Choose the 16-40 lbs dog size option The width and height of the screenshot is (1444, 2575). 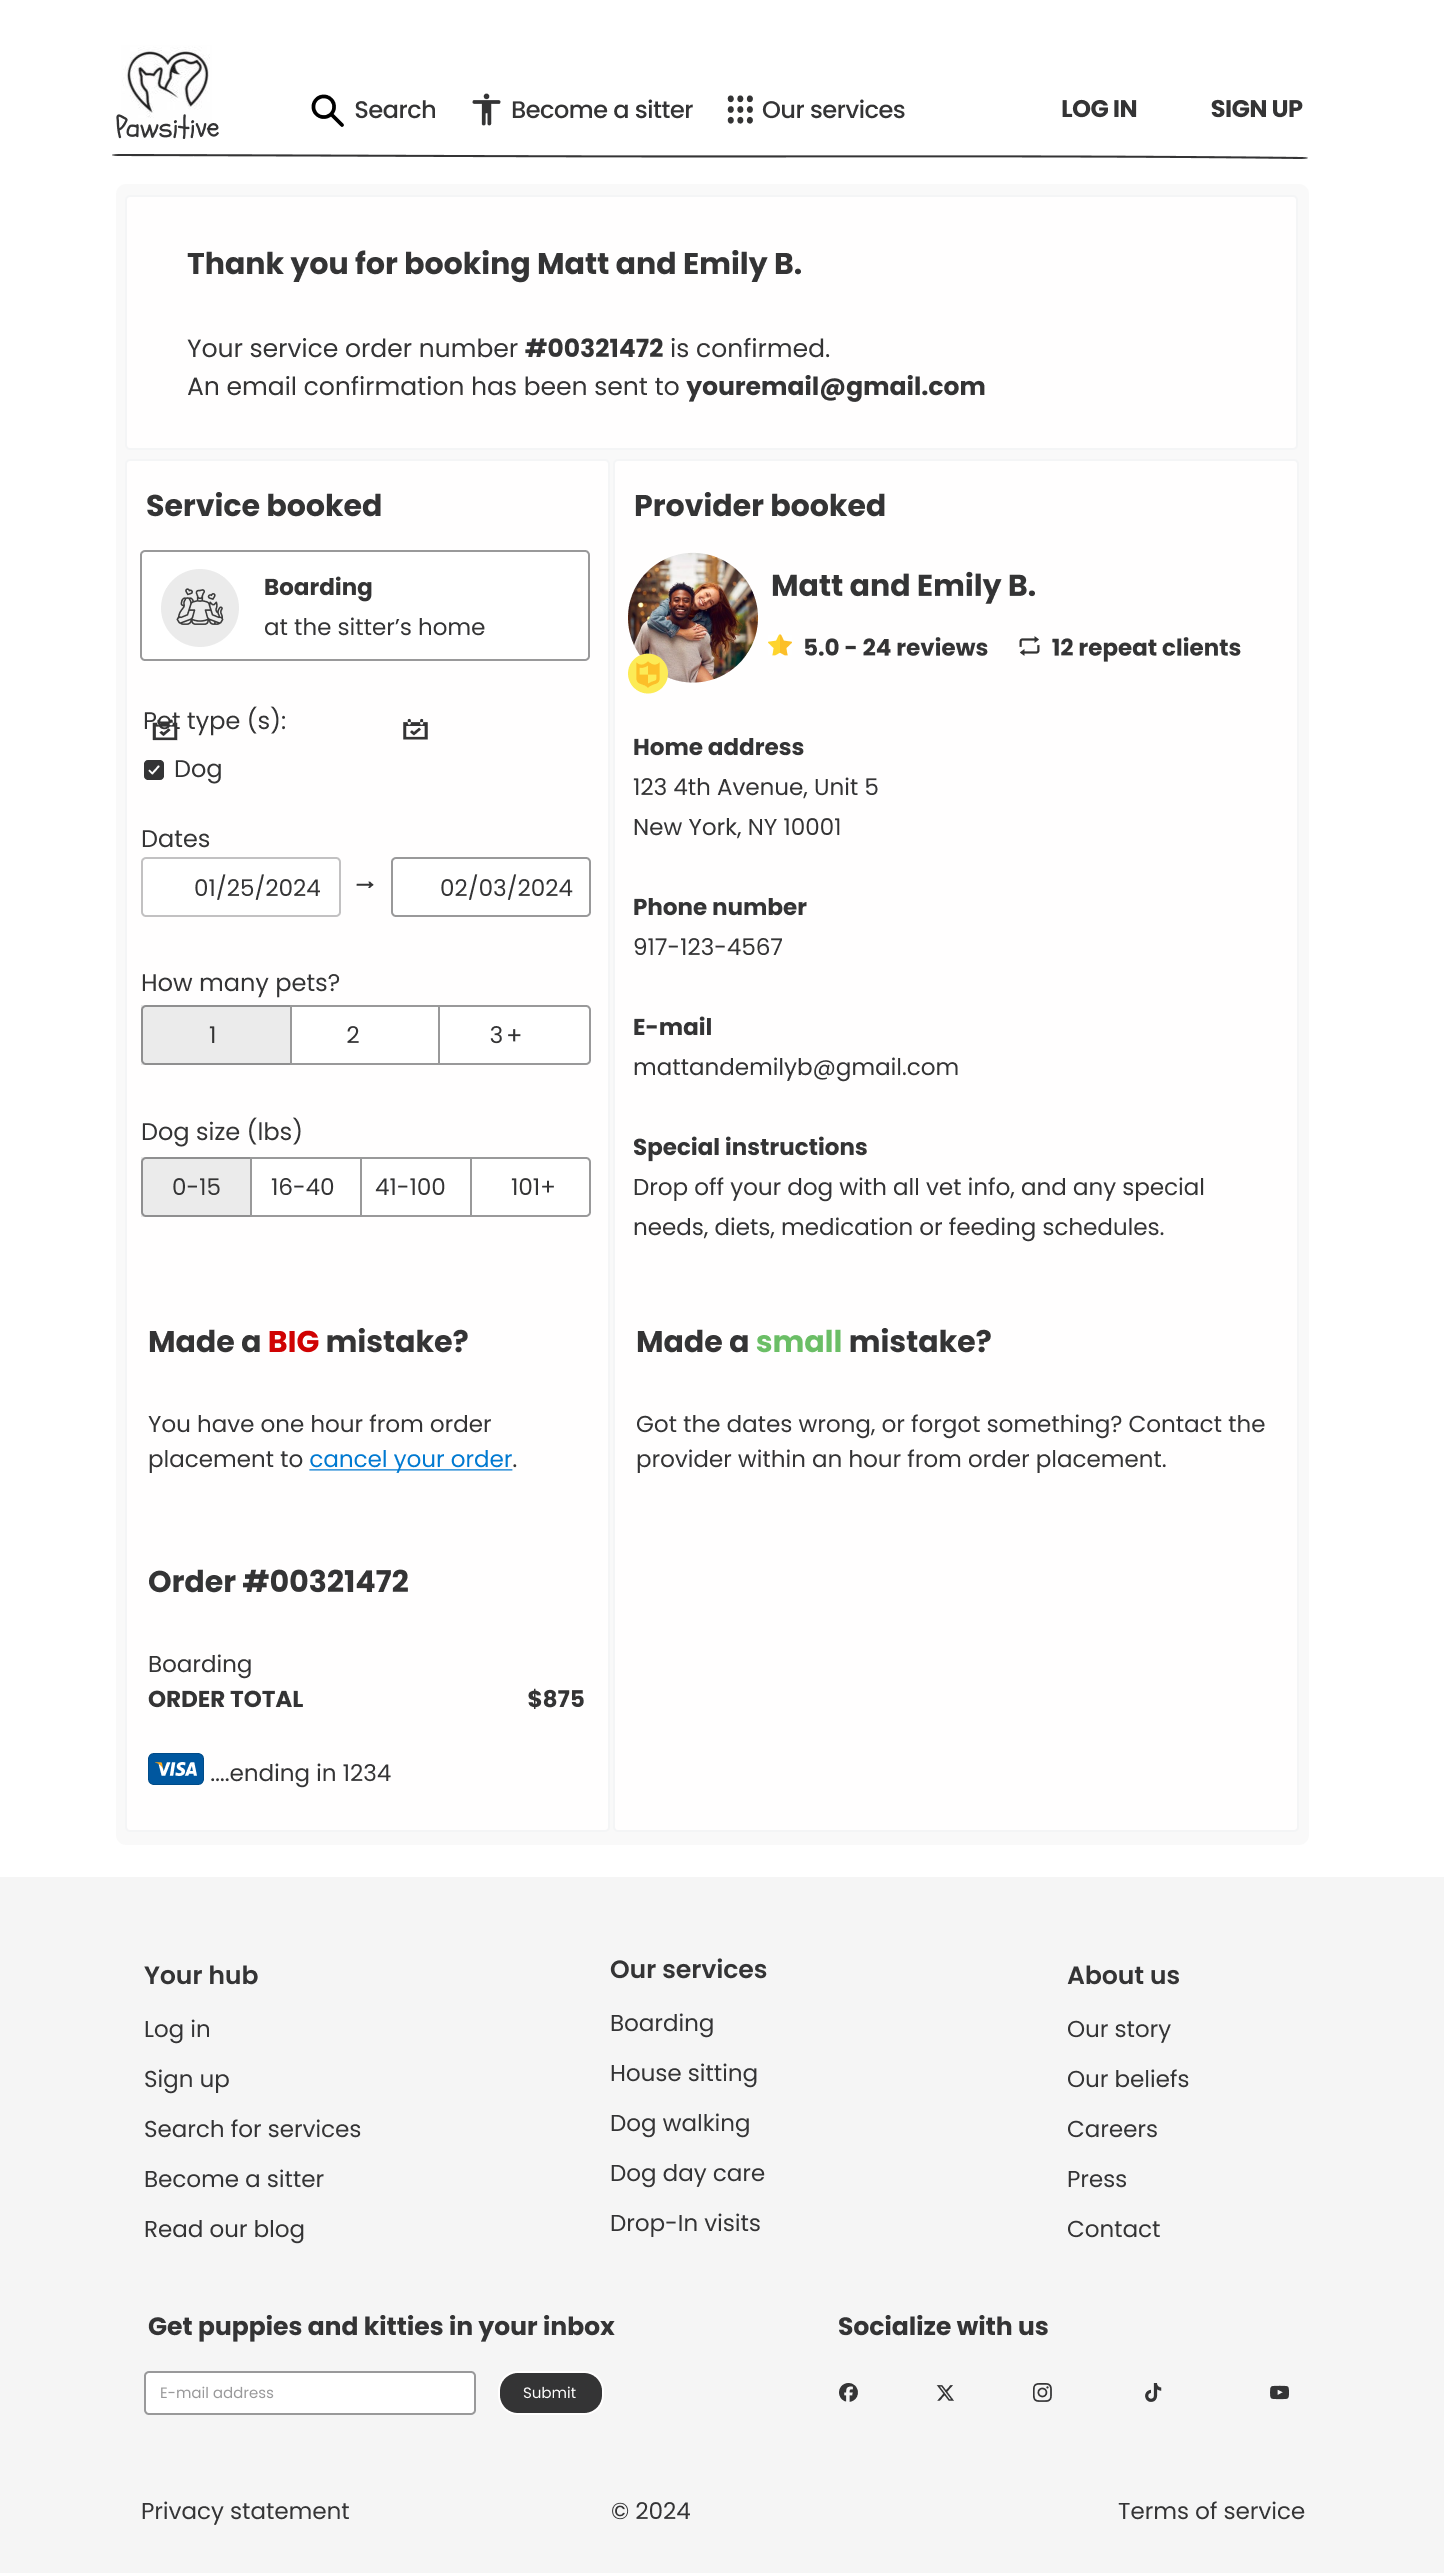[302, 1187]
